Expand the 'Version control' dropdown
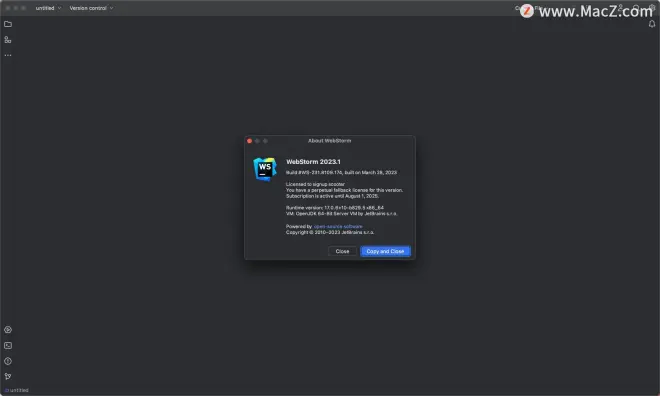Viewport: 660px width, 396px height. [91, 8]
